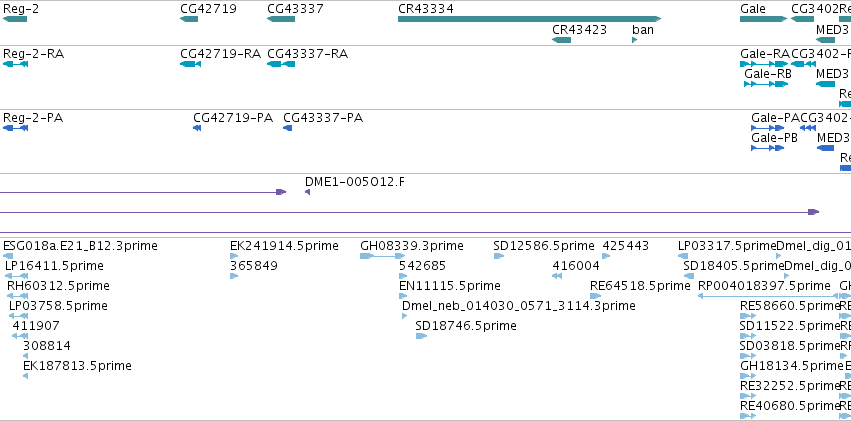
Task: Click the SD03818.5prime EST label
Action: (x=790, y=346)
